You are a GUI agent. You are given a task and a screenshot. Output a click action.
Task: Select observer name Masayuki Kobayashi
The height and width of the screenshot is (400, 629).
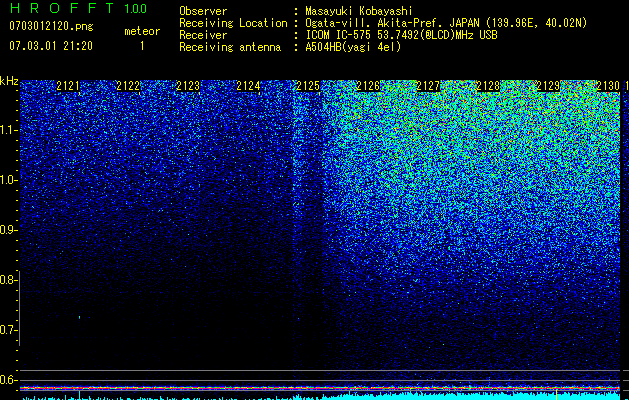(359, 11)
